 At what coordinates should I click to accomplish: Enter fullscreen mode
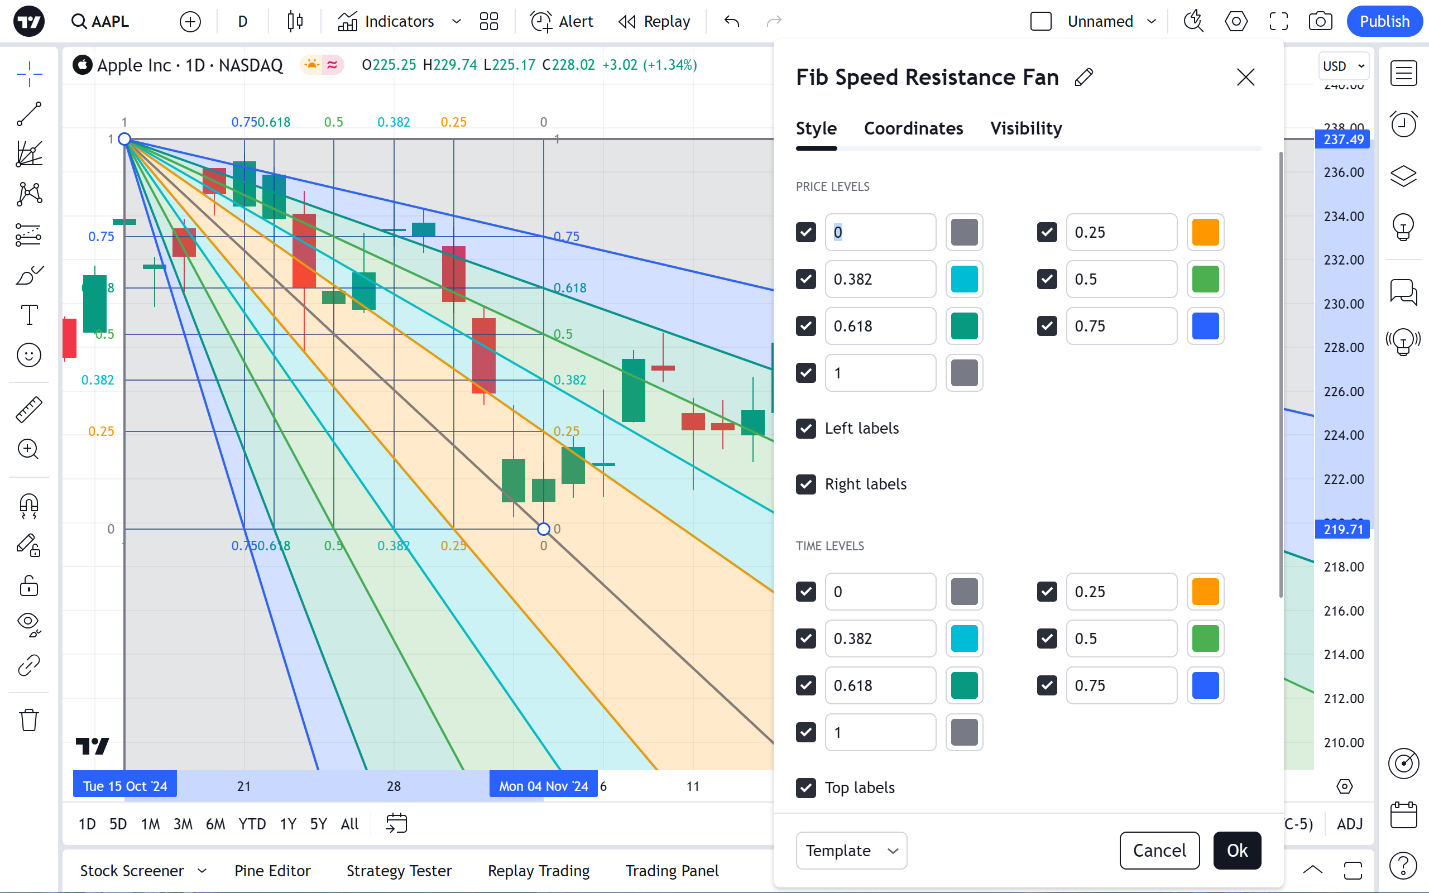(x=1279, y=21)
